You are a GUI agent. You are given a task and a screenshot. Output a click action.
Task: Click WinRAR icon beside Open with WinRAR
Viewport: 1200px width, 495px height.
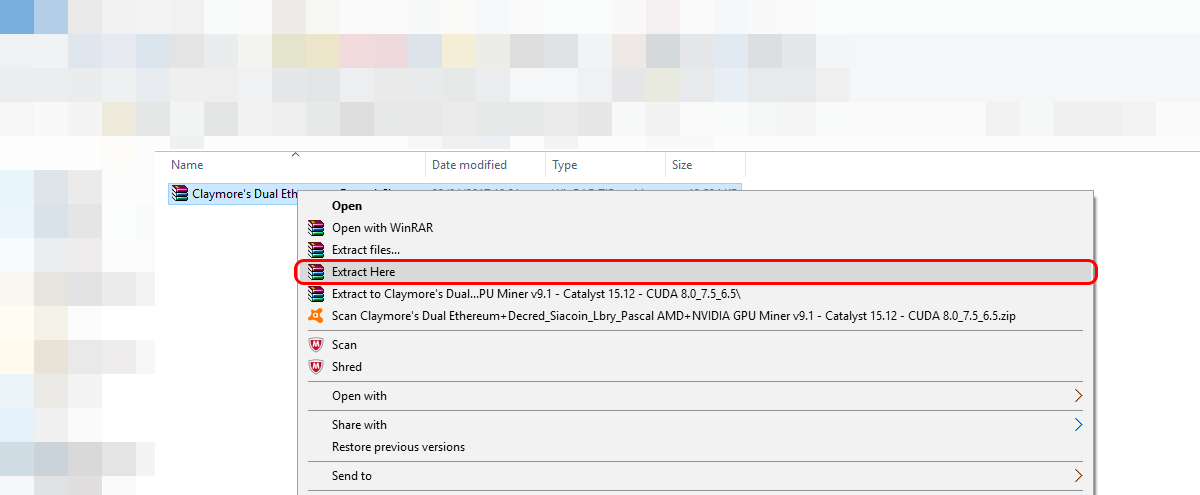[316, 228]
